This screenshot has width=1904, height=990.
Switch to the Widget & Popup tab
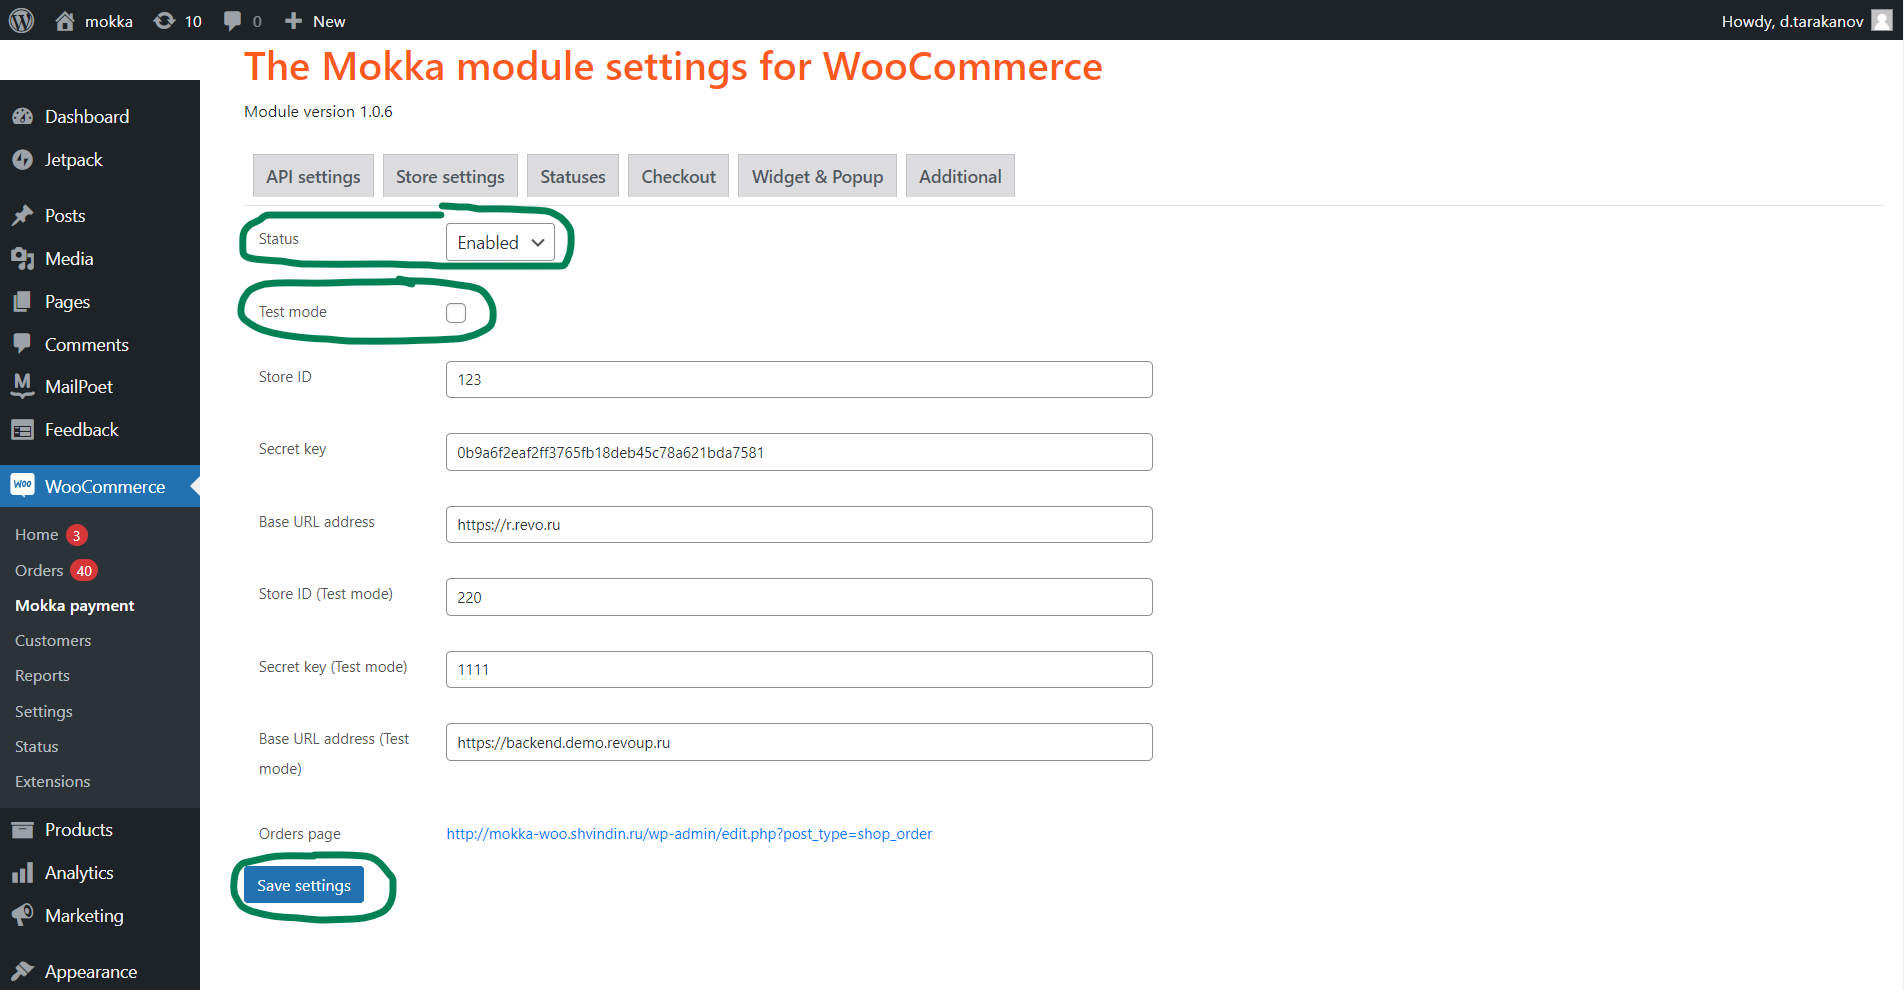(x=817, y=176)
